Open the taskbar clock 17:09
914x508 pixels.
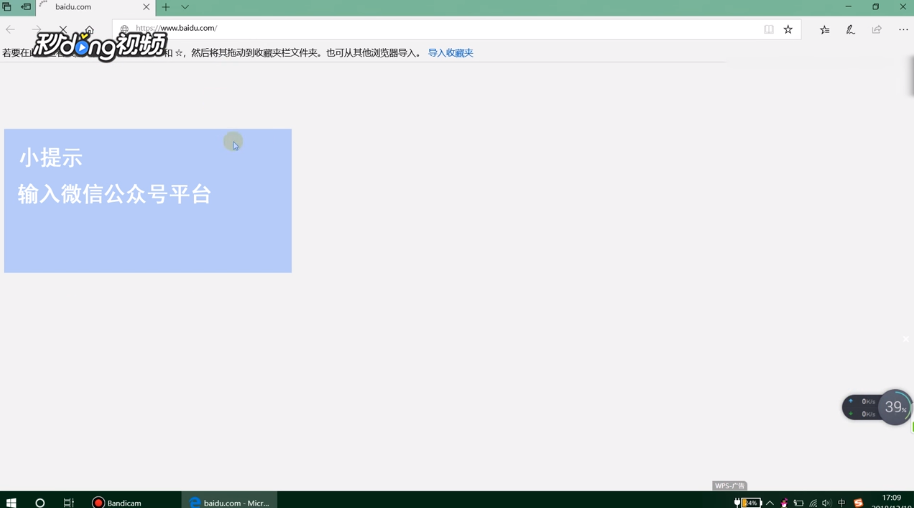(891, 500)
